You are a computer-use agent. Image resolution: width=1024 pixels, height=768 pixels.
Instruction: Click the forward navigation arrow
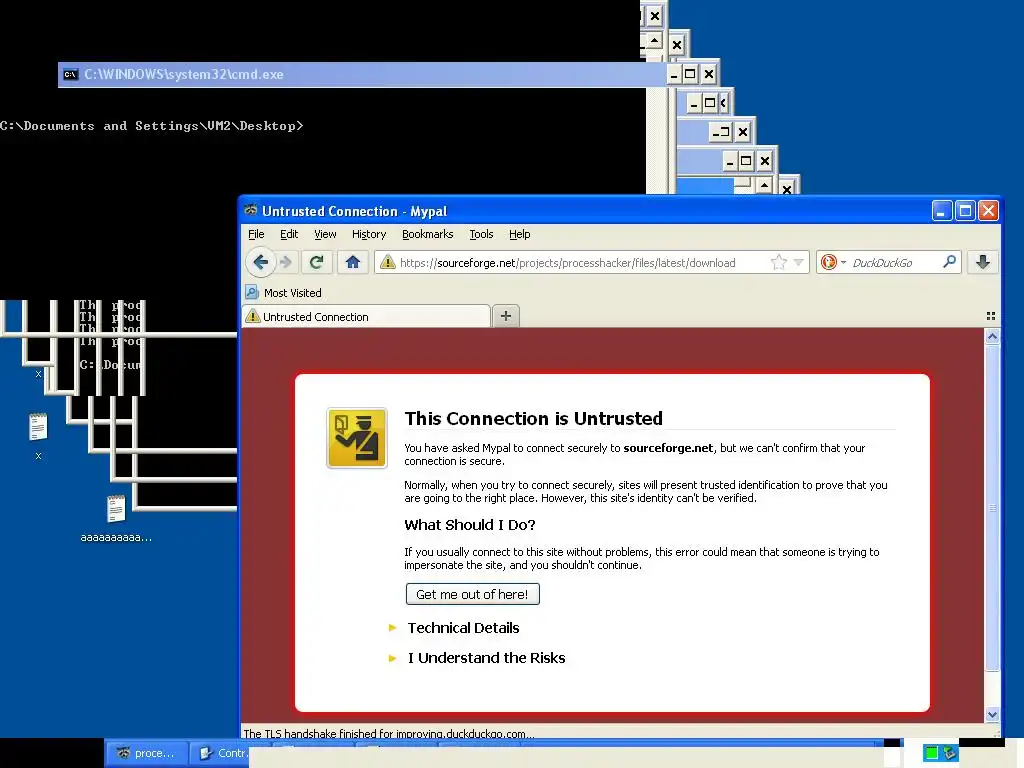[x=286, y=263]
